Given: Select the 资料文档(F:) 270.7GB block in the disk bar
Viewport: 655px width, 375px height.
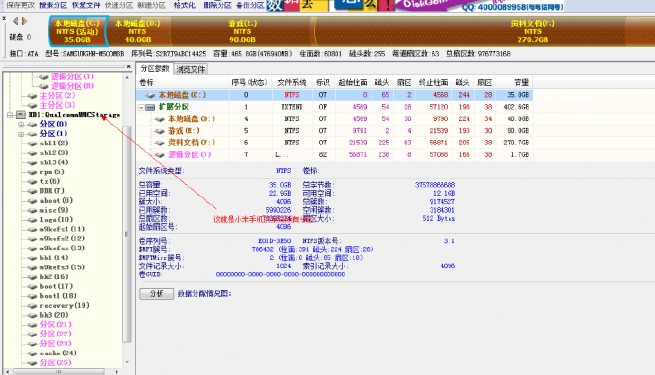Looking at the screenshot, I should pos(485,31).
